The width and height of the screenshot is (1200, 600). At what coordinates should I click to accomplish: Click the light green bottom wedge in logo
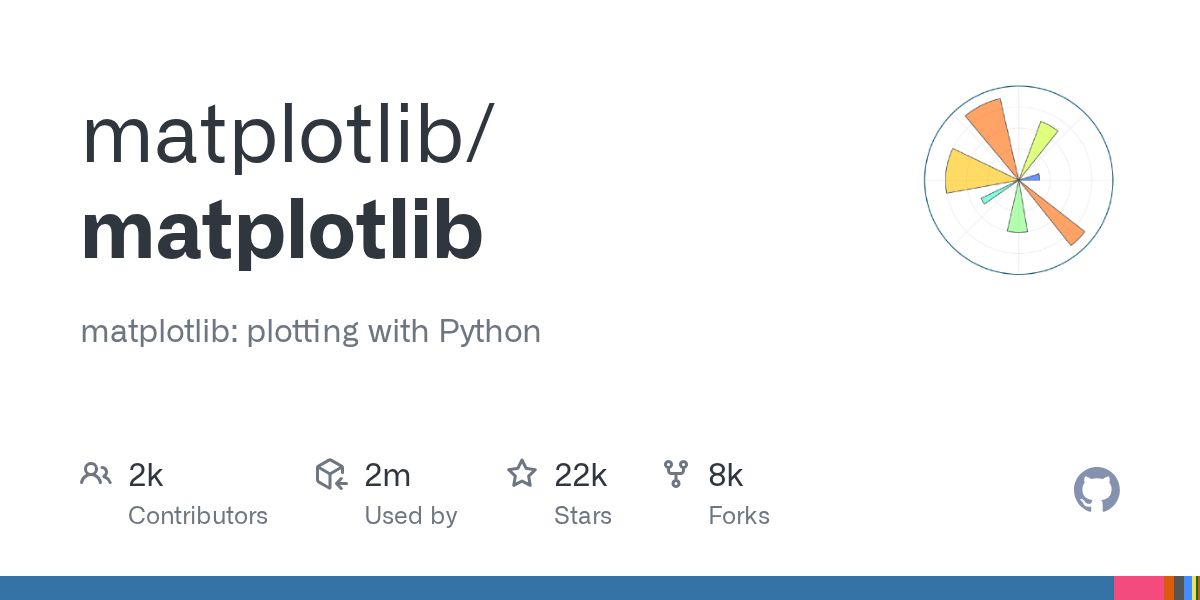(1017, 213)
